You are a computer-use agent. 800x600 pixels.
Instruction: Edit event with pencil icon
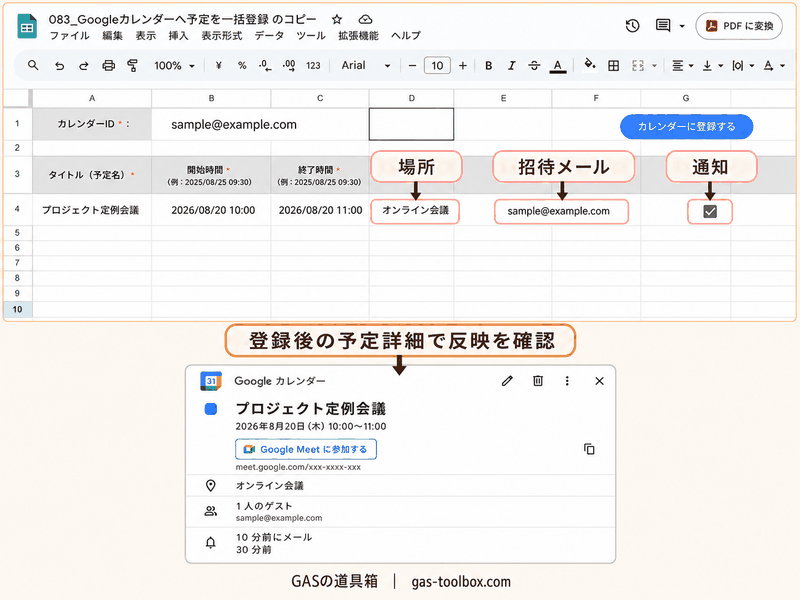click(507, 381)
